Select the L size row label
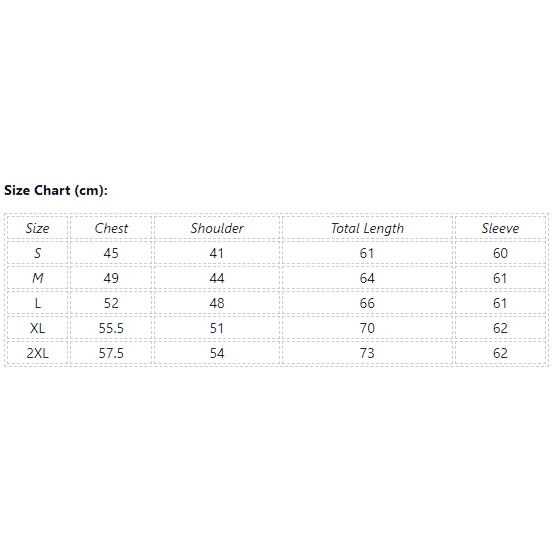 tap(37, 303)
